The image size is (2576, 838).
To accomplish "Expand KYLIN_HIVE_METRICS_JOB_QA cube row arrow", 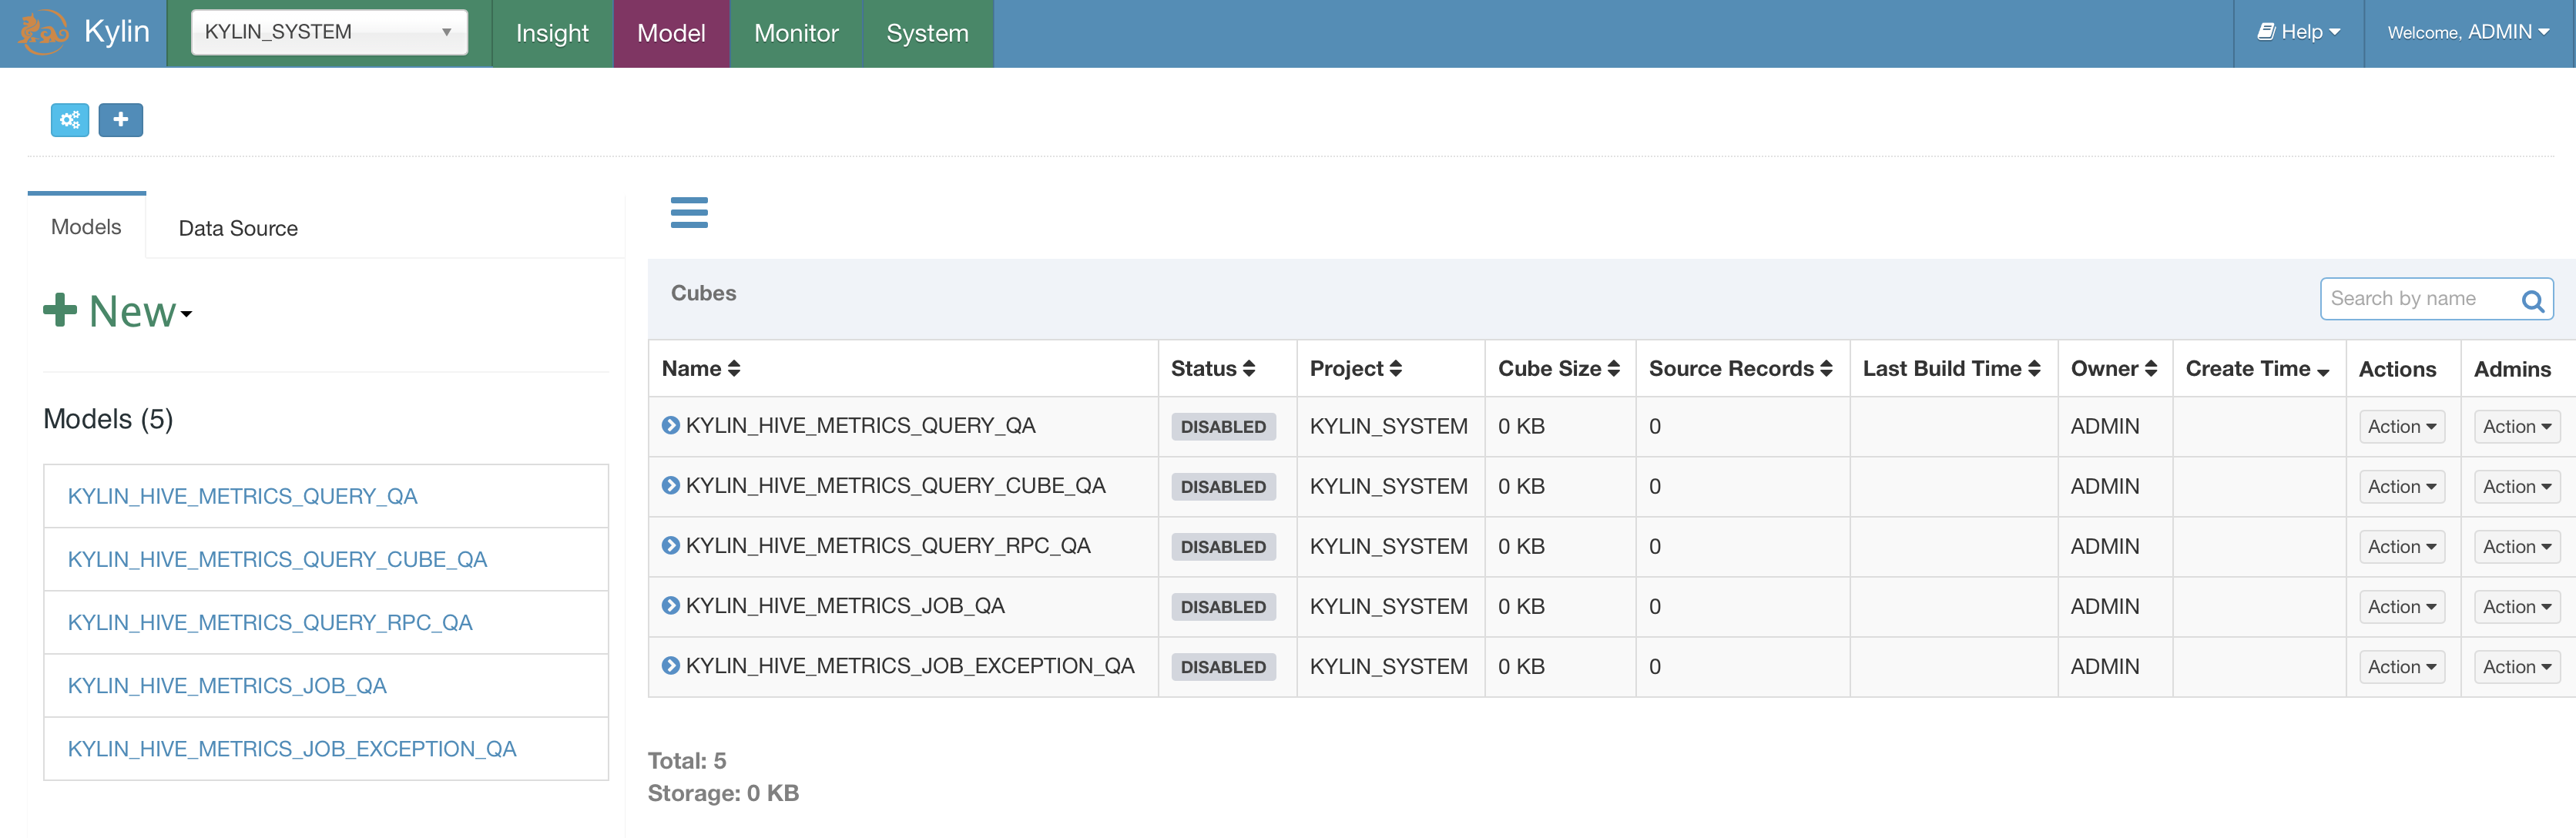I will pyautogui.click(x=670, y=605).
